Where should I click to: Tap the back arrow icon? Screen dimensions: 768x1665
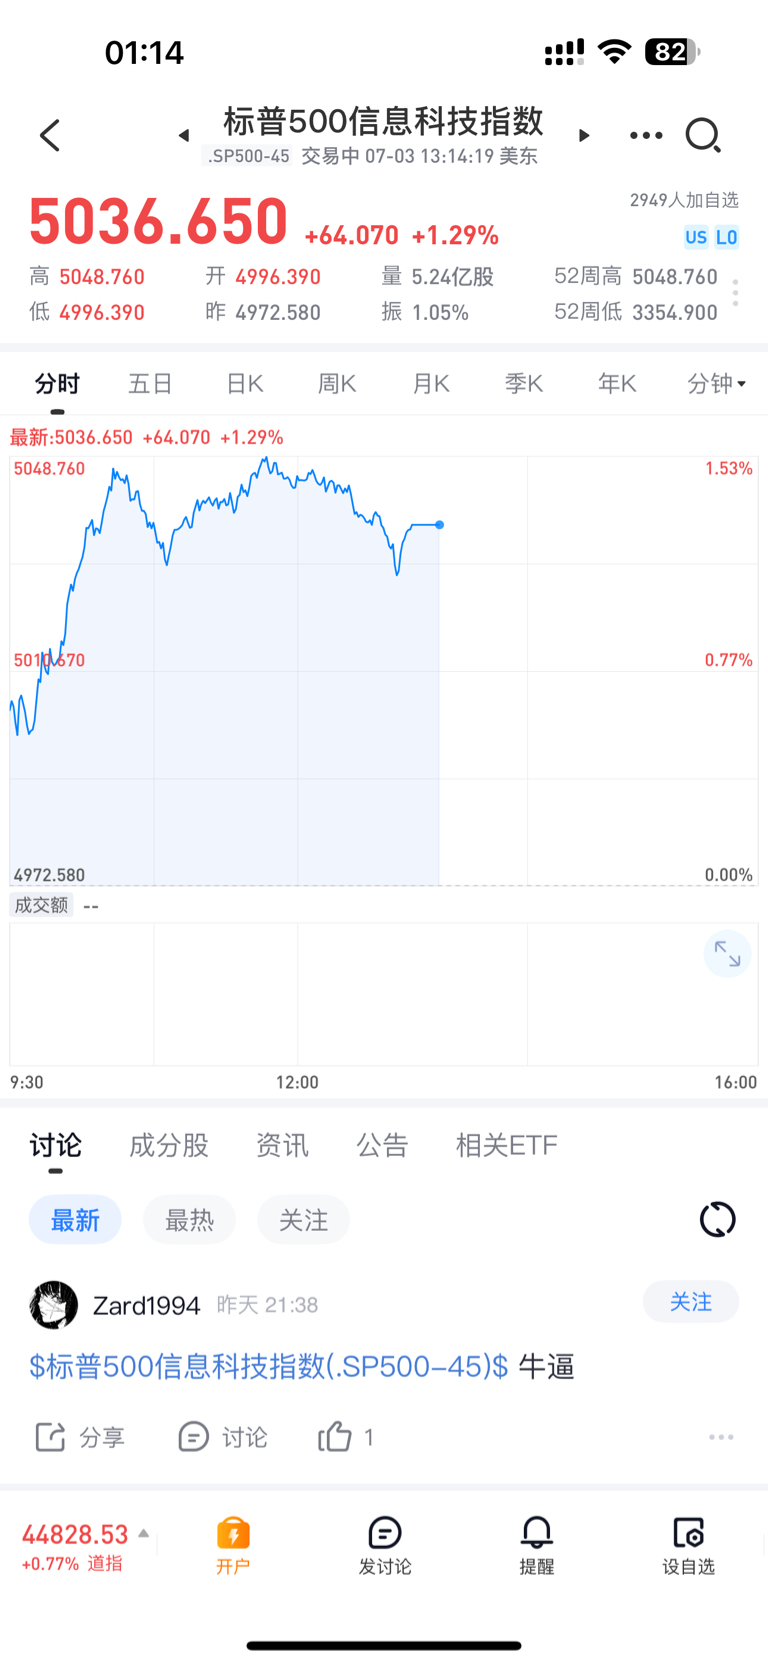pos(50,135)
